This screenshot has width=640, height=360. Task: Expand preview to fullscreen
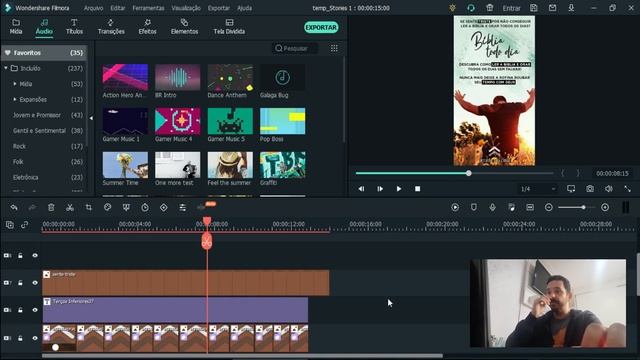point(627,189)
